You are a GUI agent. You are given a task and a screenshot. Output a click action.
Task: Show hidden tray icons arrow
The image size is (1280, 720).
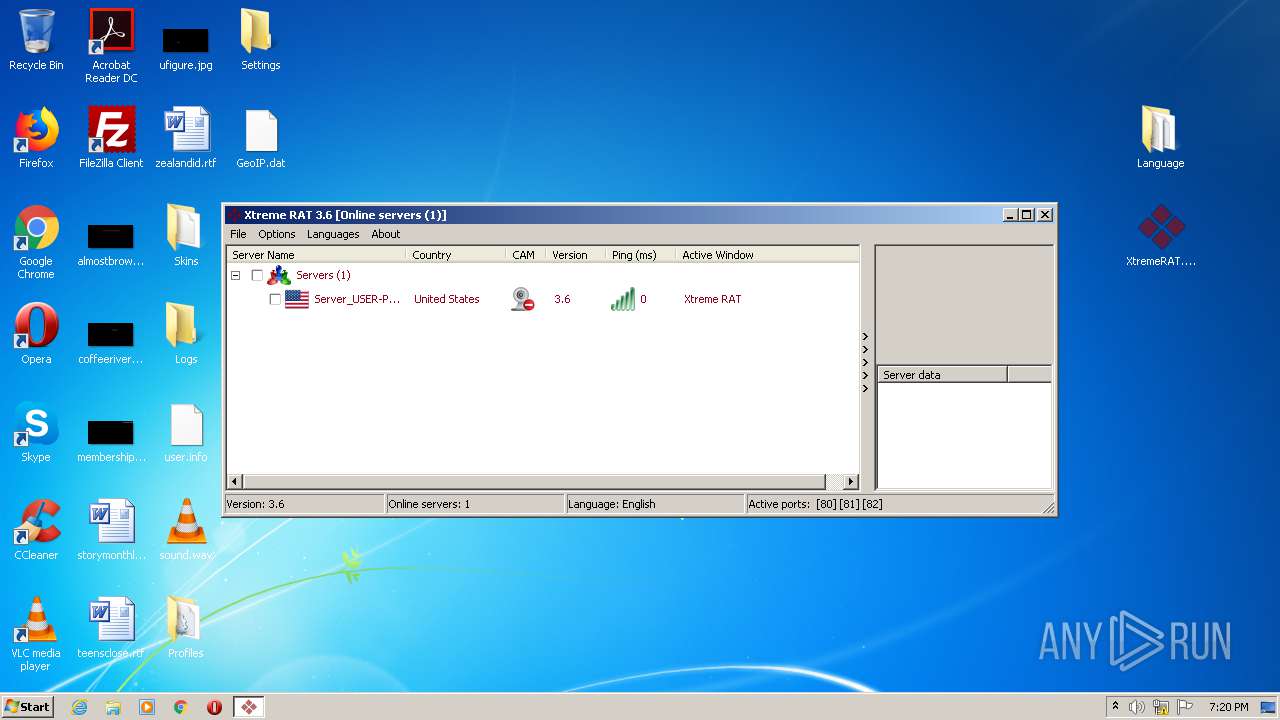(1115, 706)
